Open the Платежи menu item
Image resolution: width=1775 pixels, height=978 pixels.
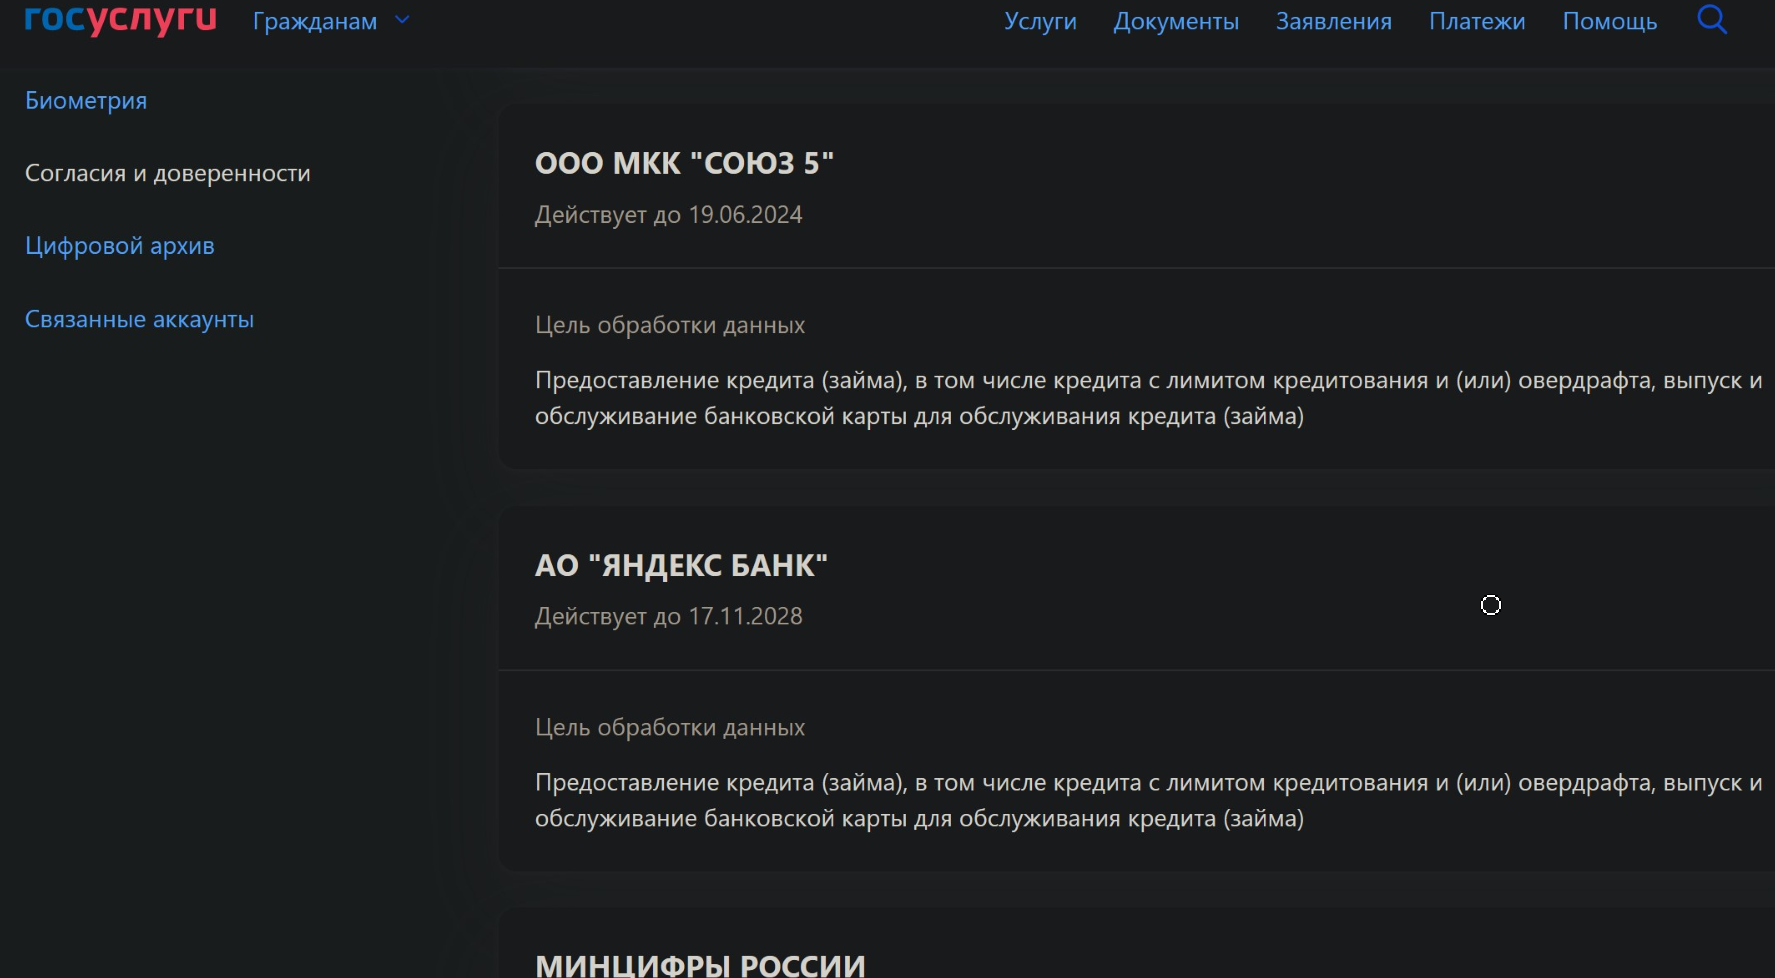[1477, 21]
